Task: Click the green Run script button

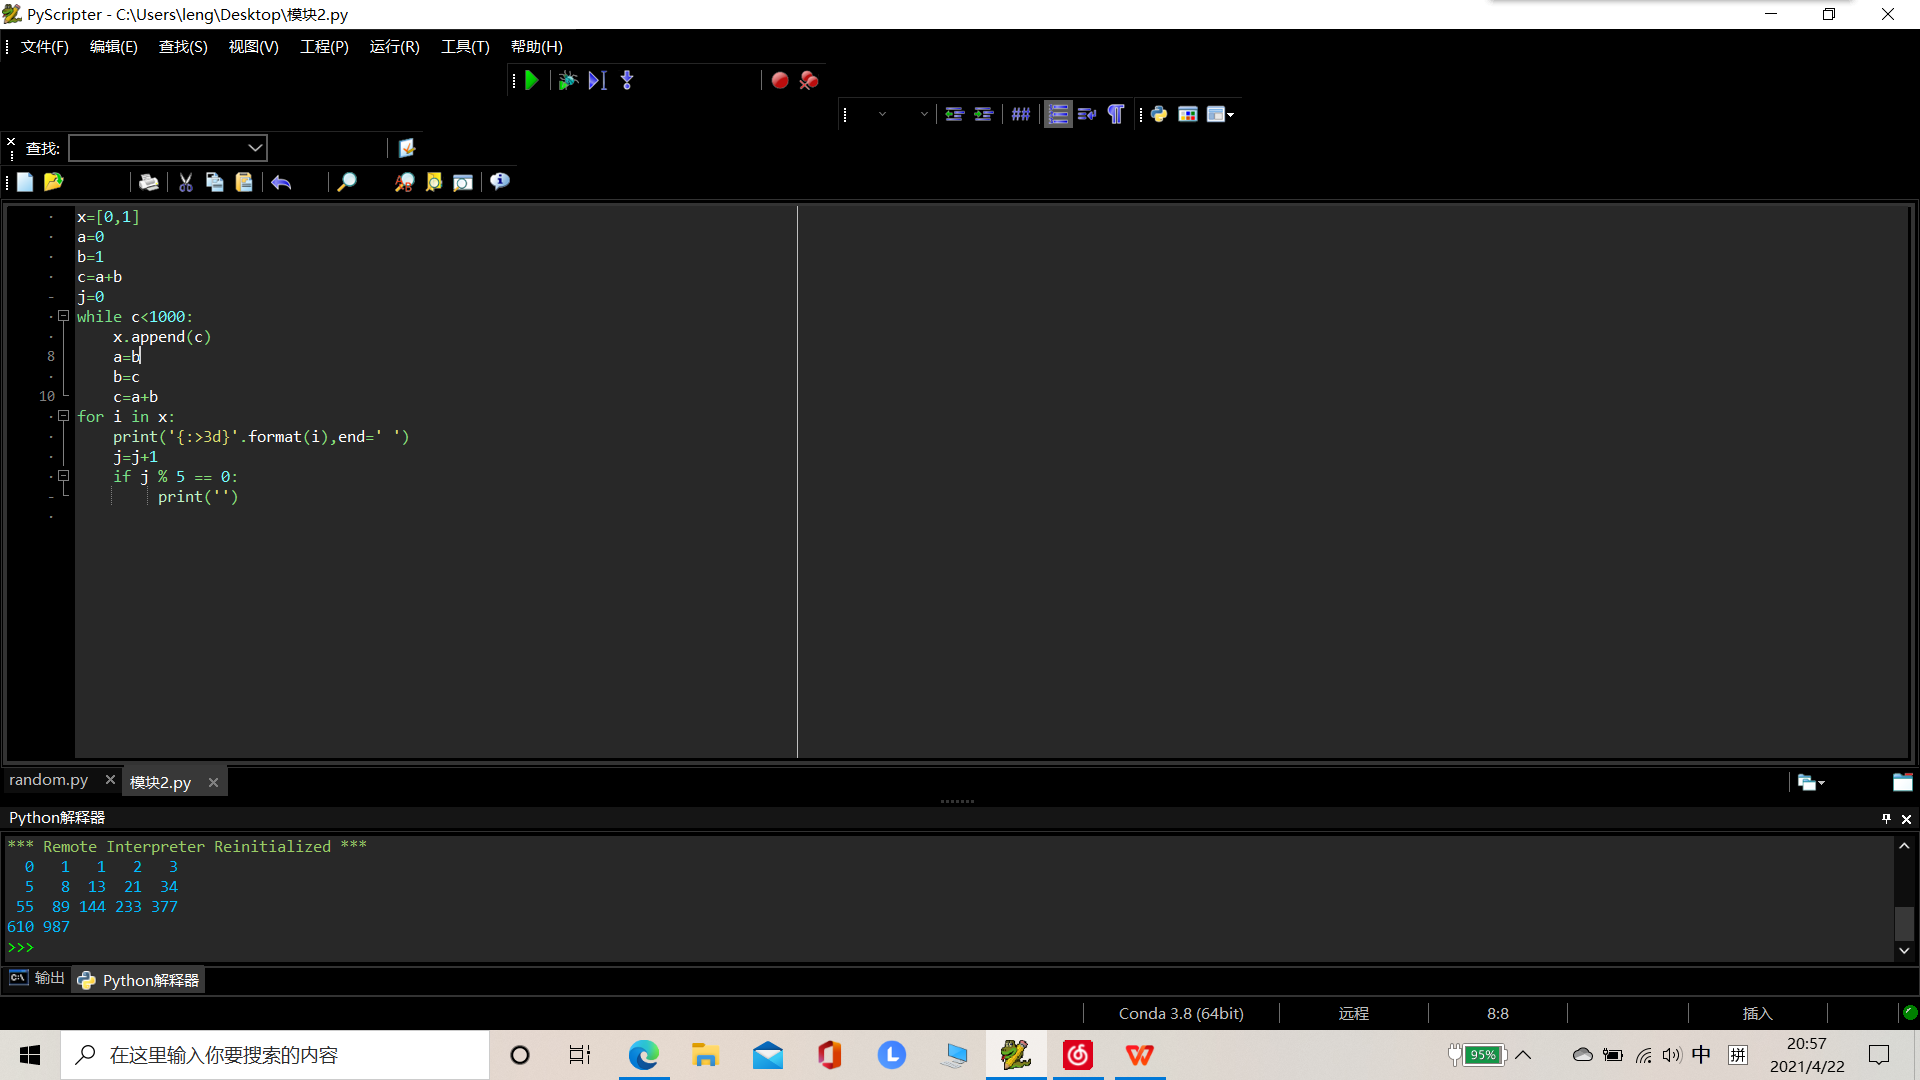Action: point(532,81)
